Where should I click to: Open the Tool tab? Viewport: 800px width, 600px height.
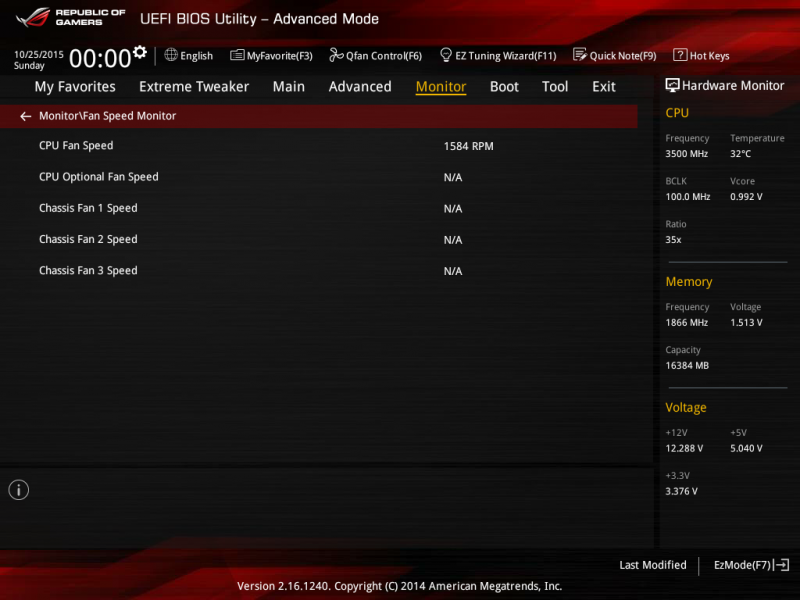[555, 87]
